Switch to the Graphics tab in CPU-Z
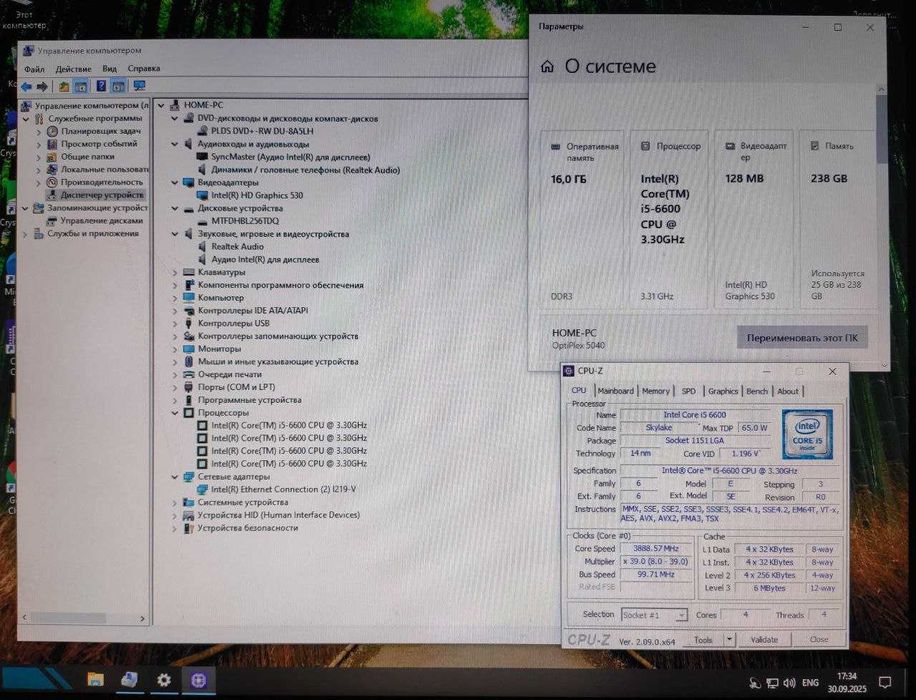Viewport: 916px width, 700px height. tap(723, 391)
